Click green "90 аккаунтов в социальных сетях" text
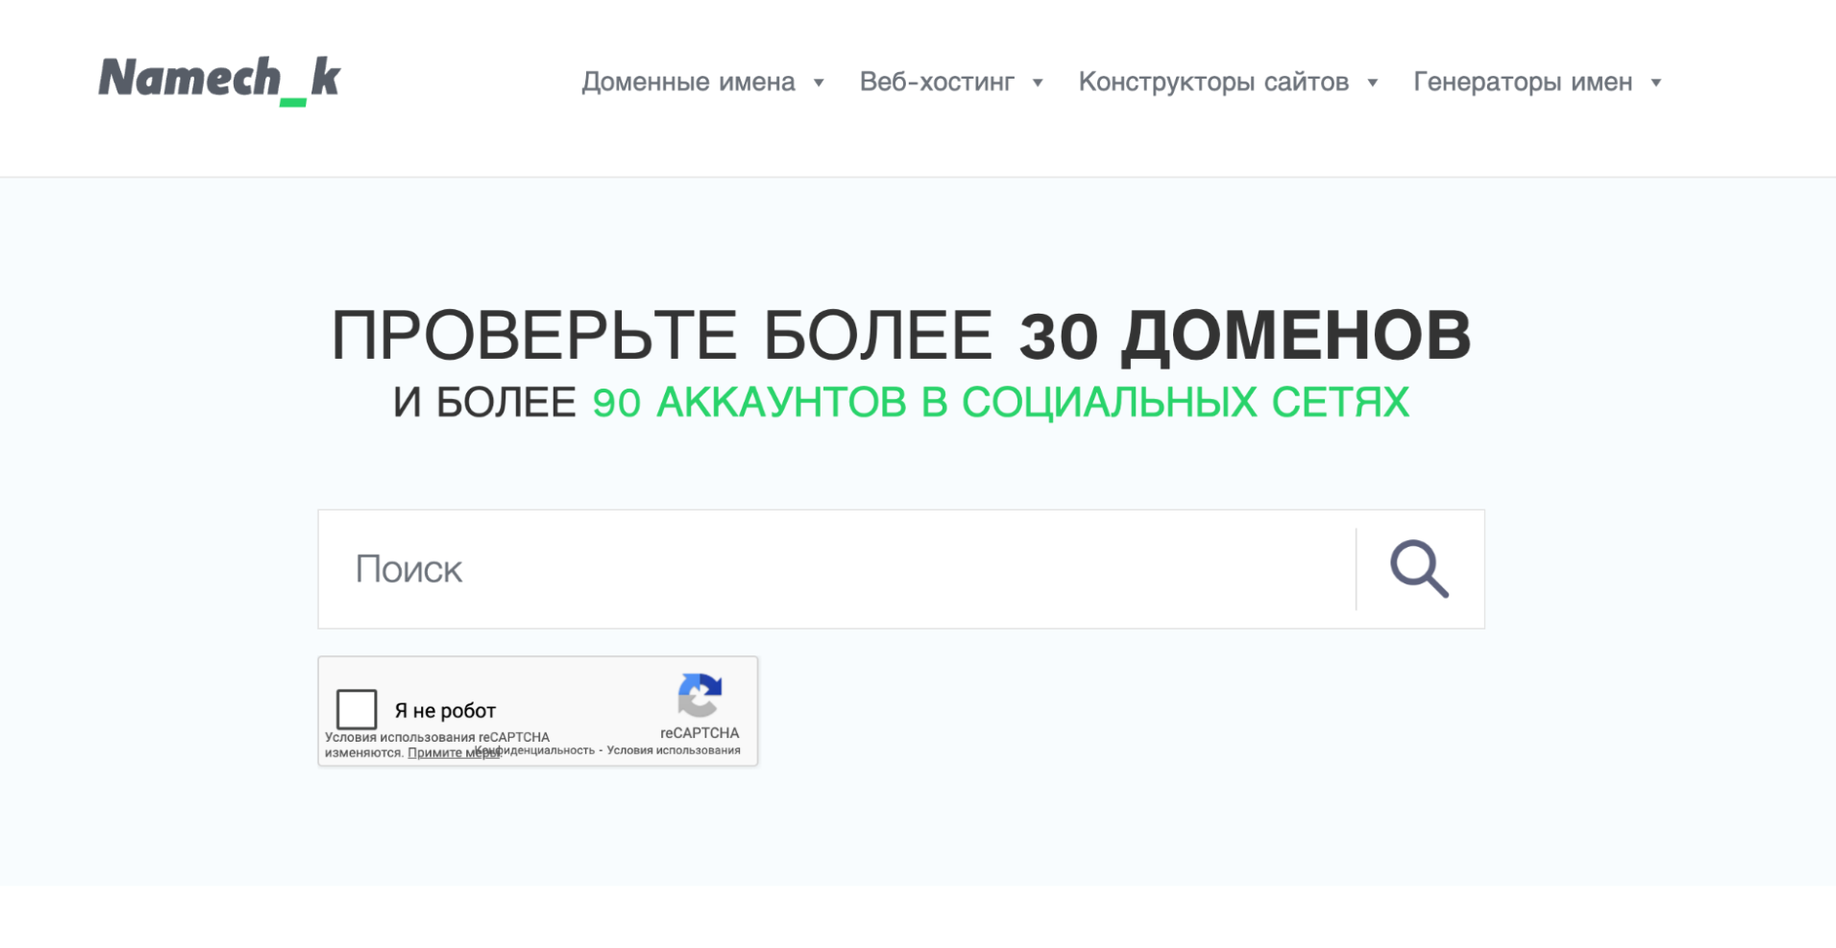The width and height of the screenshot is (1836, 948). pos(1000,403)
